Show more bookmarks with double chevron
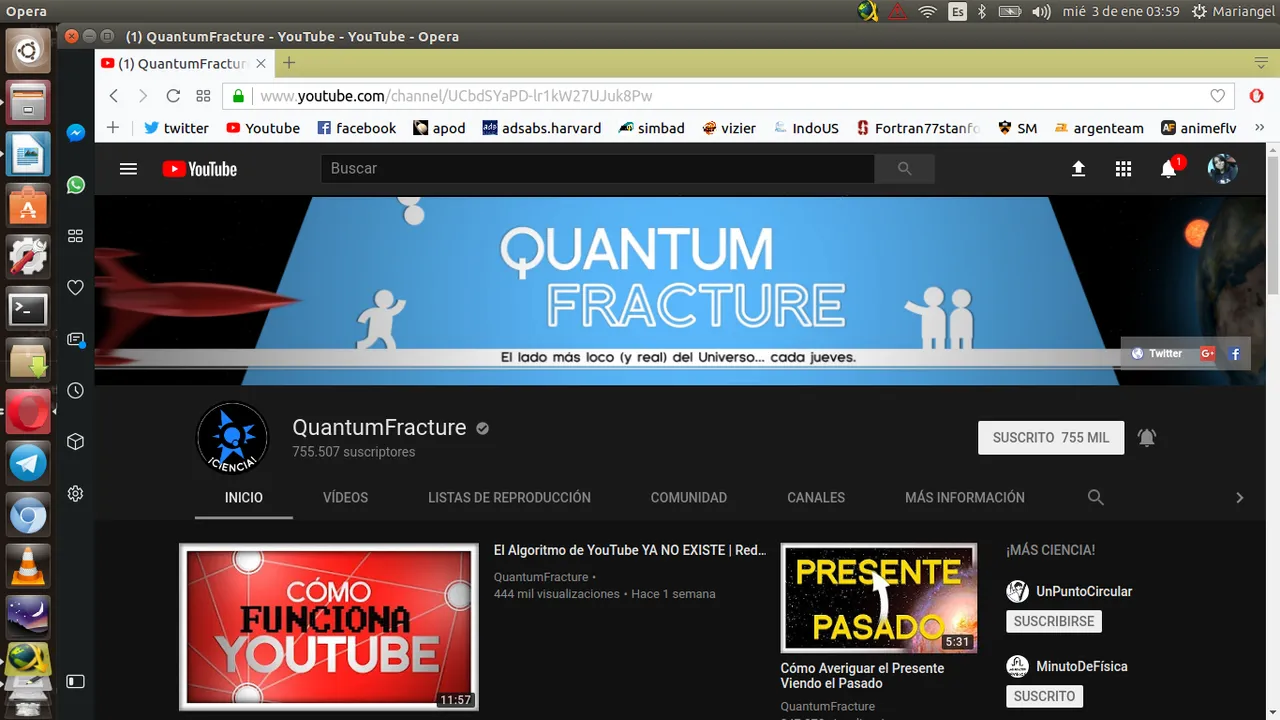The image size is (1280, 720). [1260, 128]
